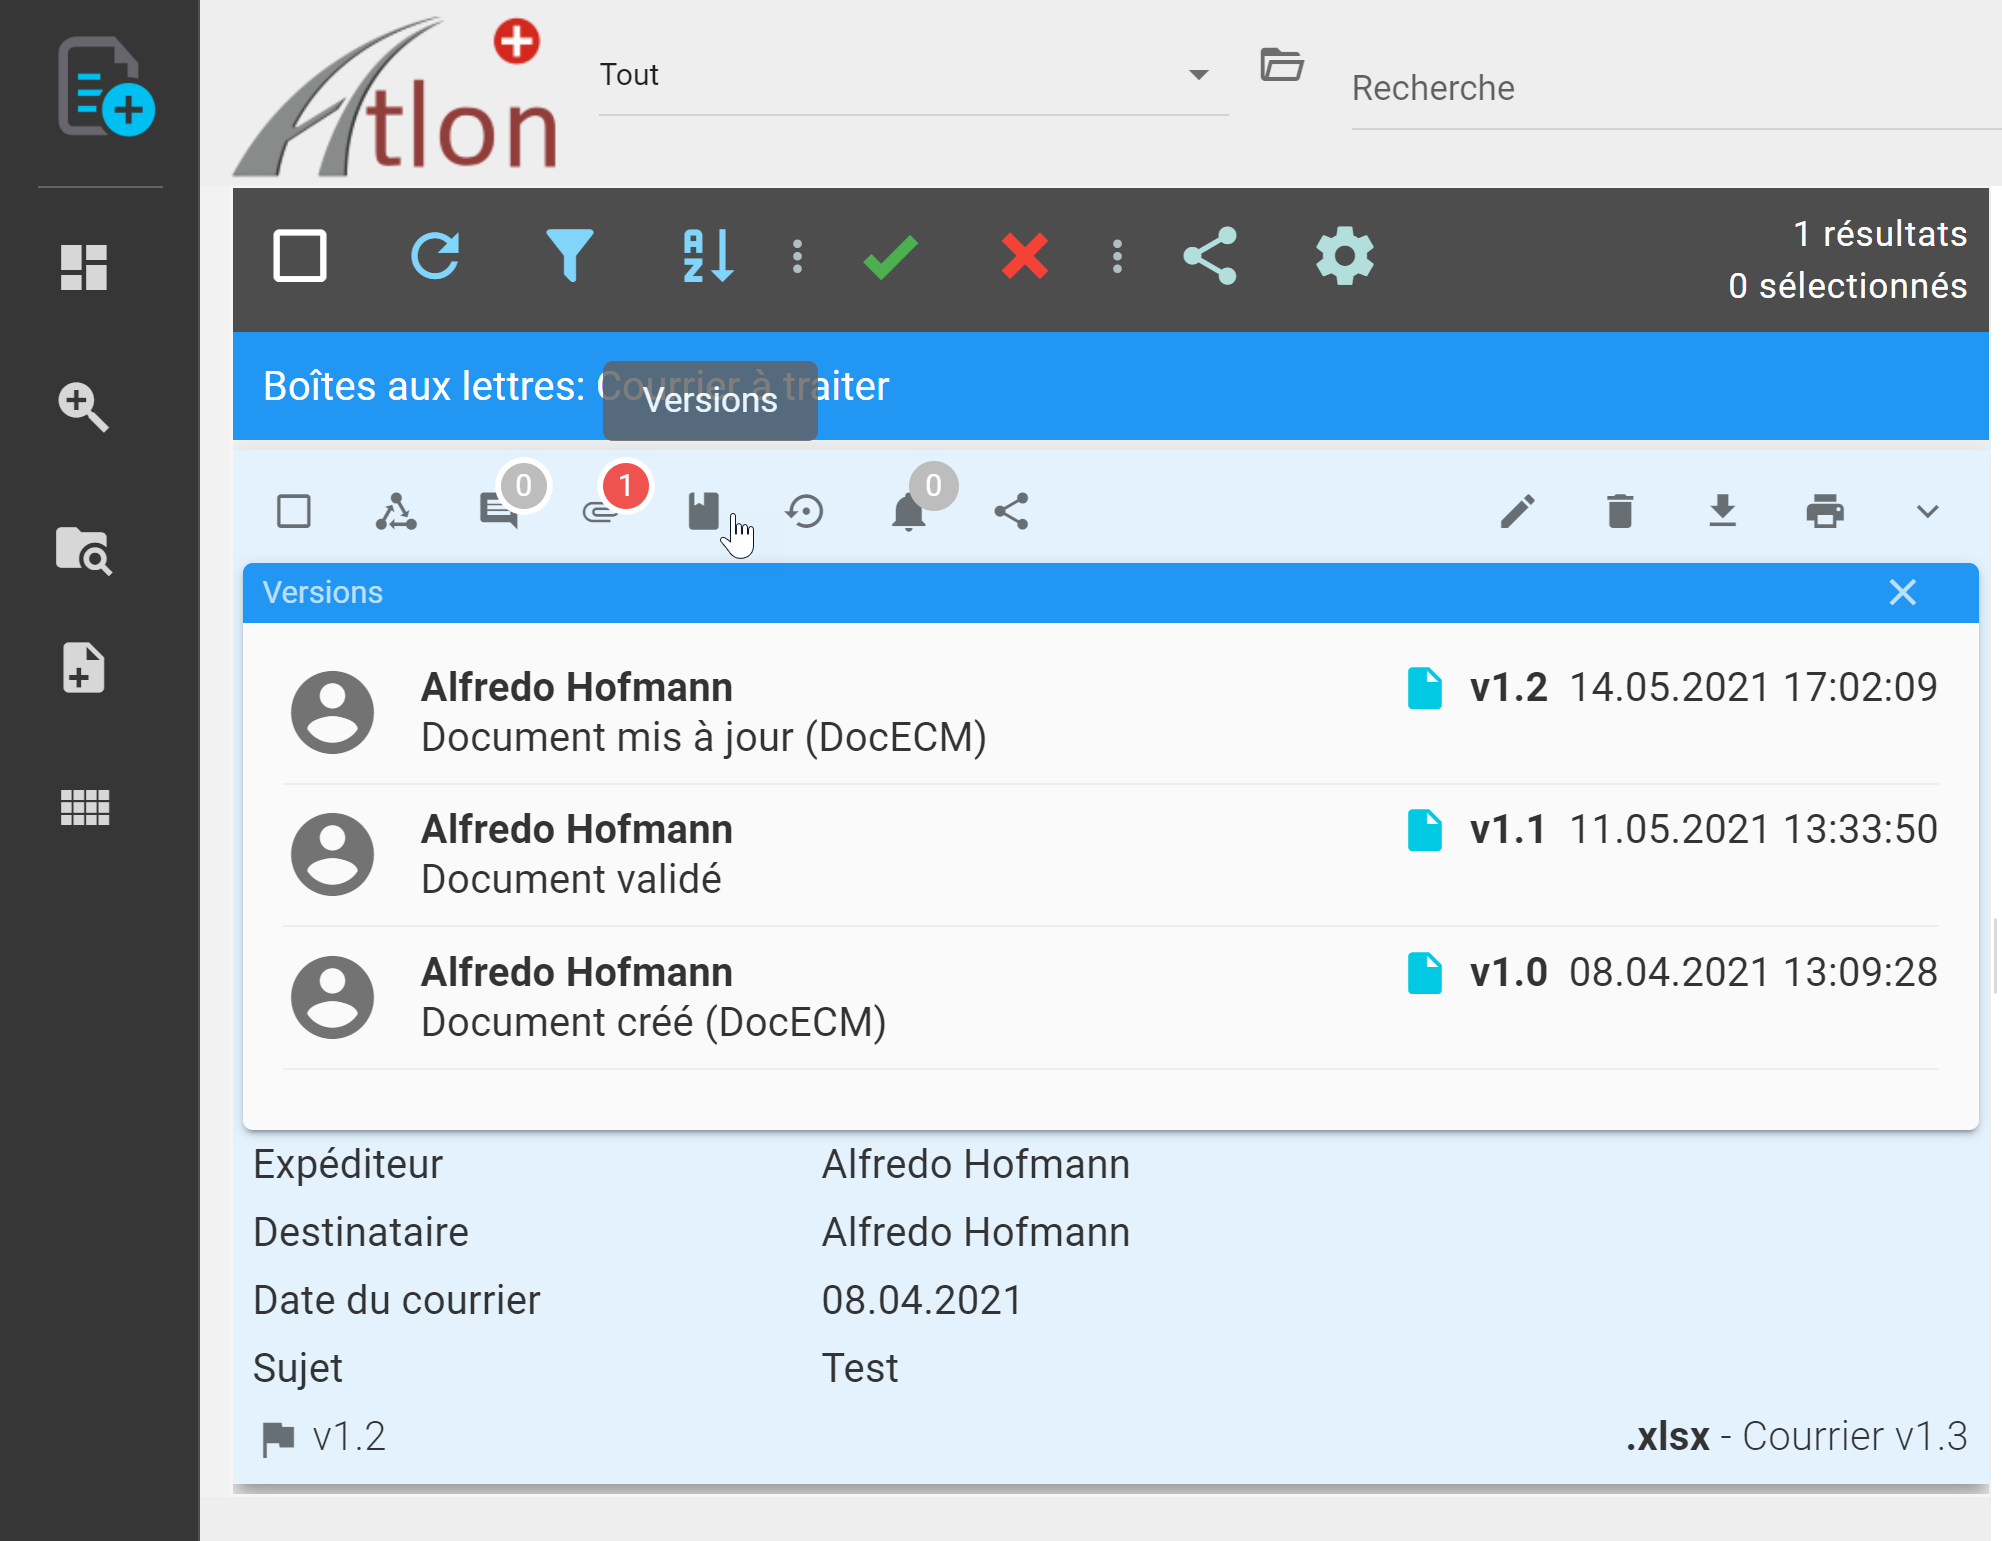Reject with the red cross
Viewport: 2002px width, 1541px height.
point(1025,257)
